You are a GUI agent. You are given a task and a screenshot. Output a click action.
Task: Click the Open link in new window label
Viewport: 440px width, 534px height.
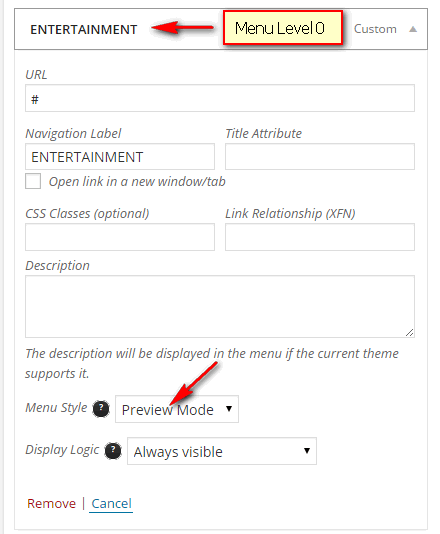coord(137,182)
